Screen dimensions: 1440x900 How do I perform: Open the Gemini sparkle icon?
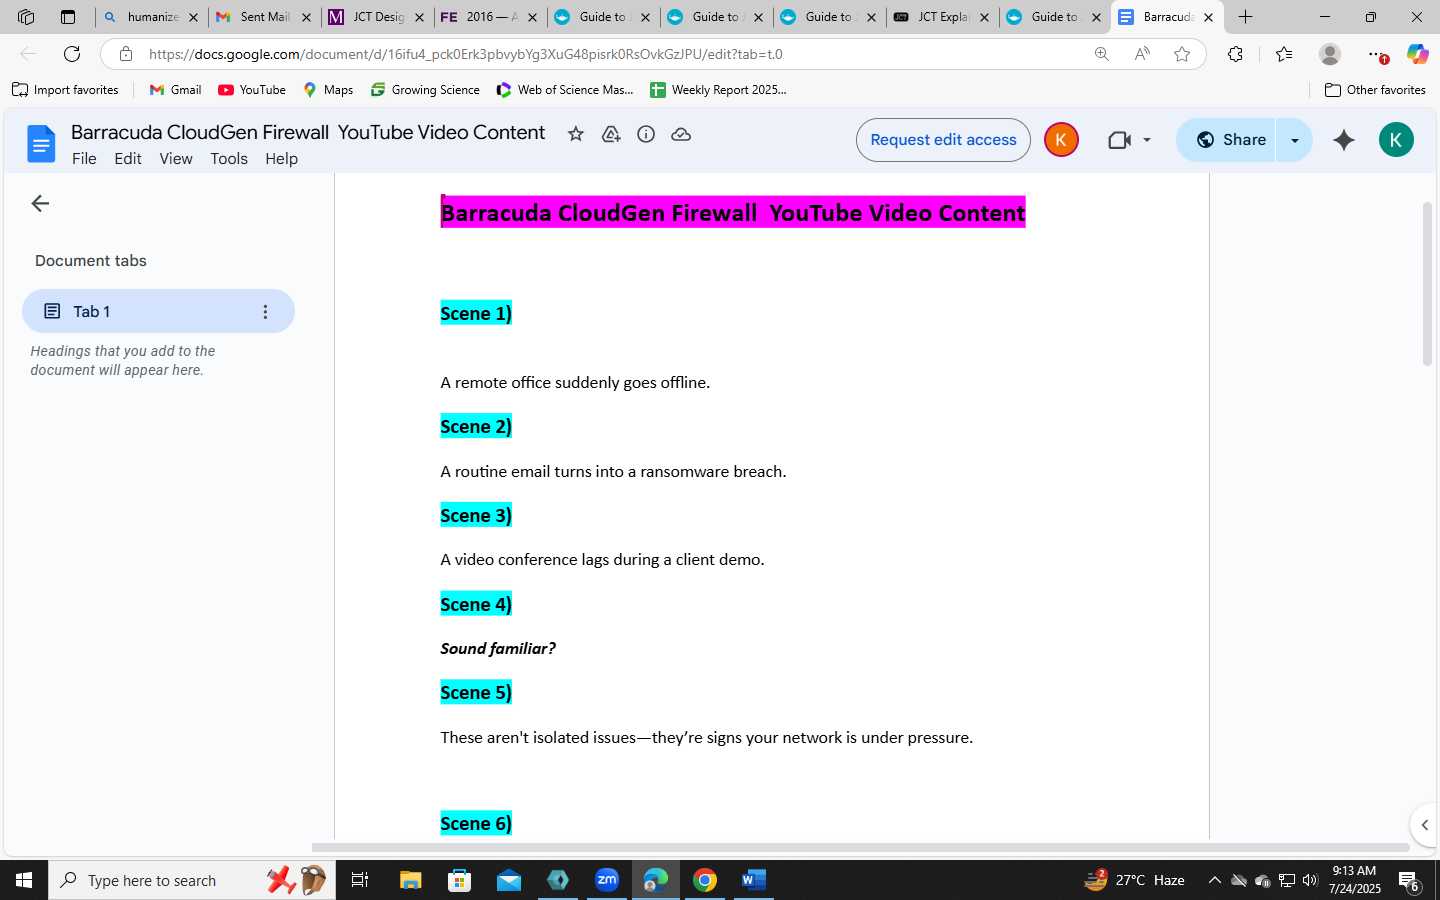click(1344, 140)
